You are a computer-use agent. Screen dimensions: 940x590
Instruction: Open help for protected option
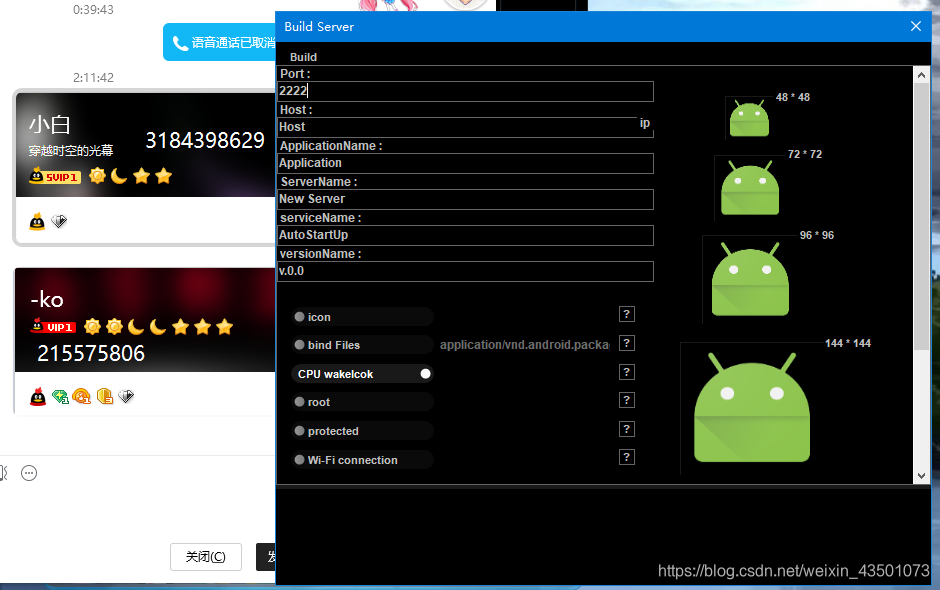pyautogui.click(x=626, y=429)
